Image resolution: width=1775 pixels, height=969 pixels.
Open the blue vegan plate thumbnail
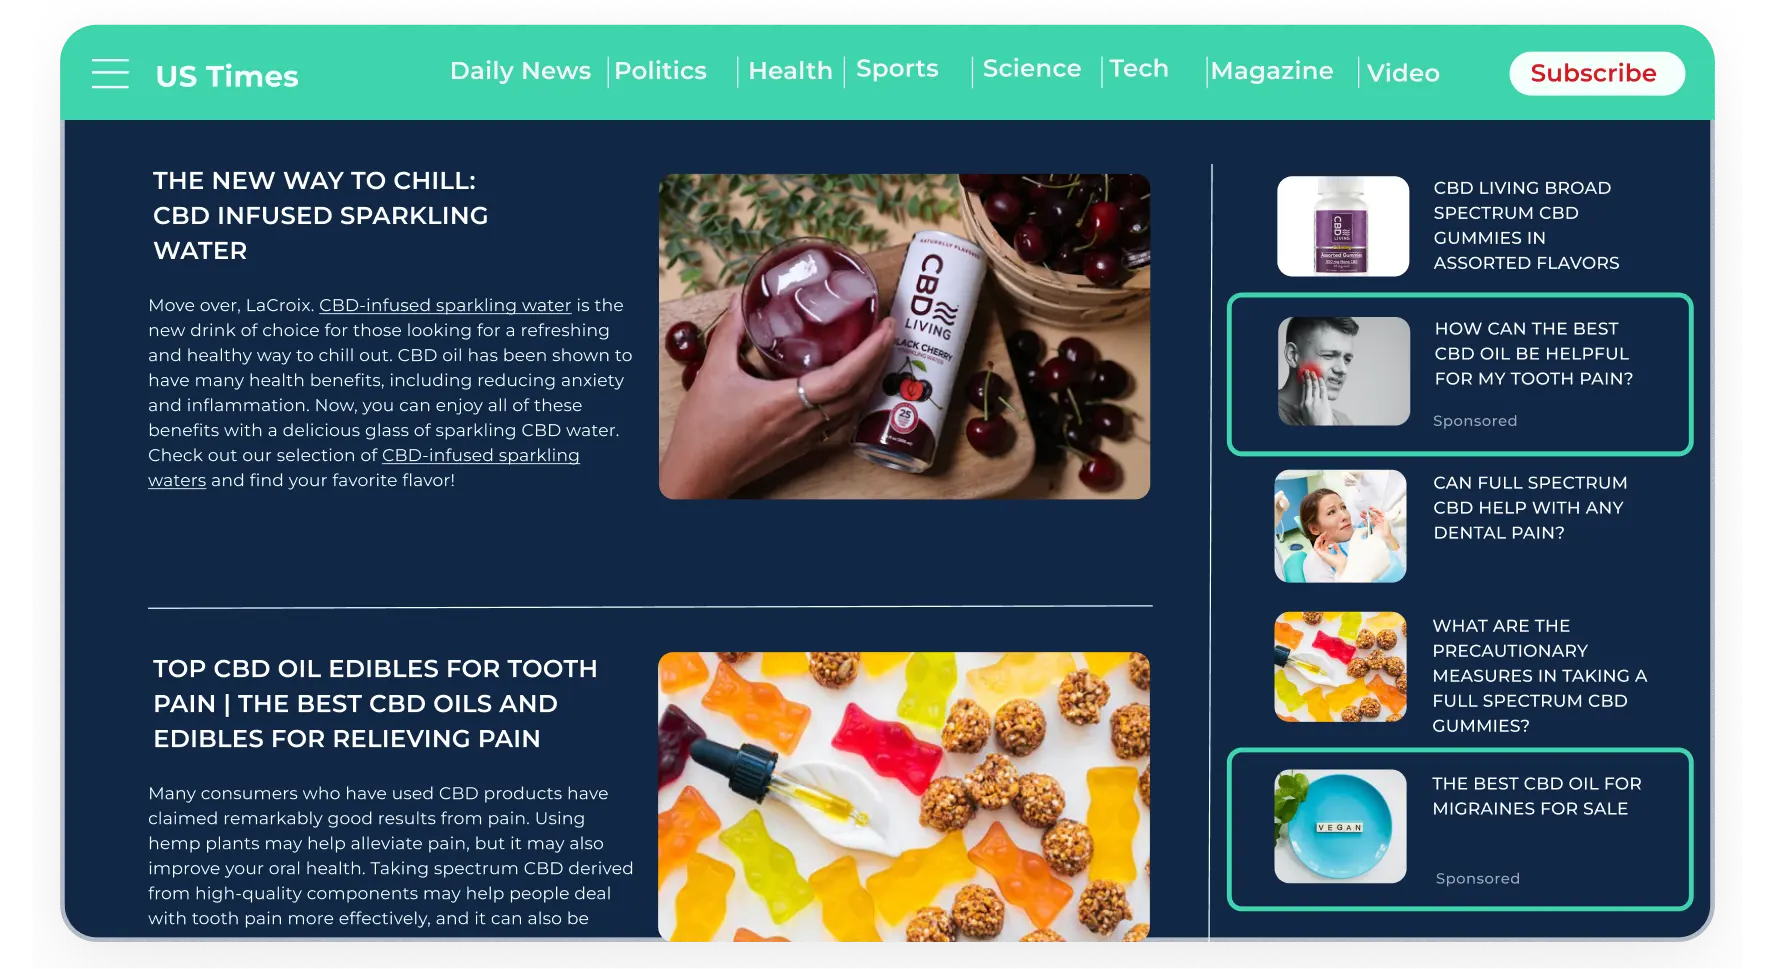tap(1340, 826)
